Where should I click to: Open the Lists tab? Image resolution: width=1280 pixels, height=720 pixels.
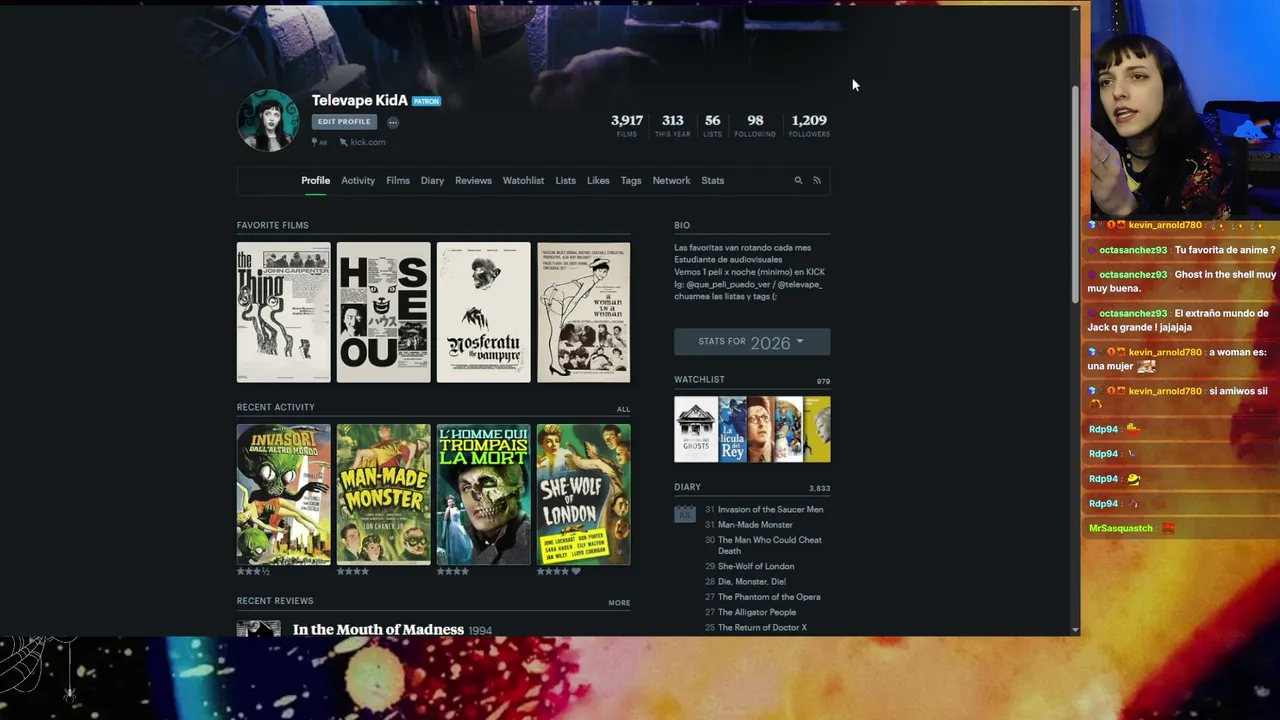click(566, 181)
